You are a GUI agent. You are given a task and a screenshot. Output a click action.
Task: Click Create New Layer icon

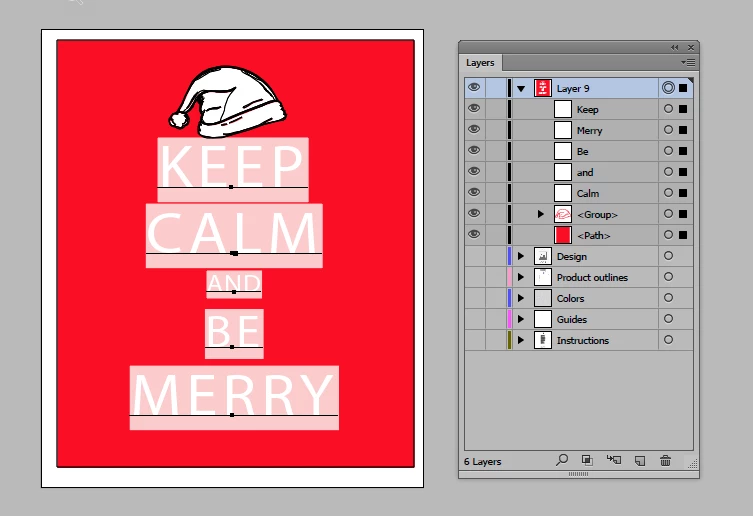640,461
